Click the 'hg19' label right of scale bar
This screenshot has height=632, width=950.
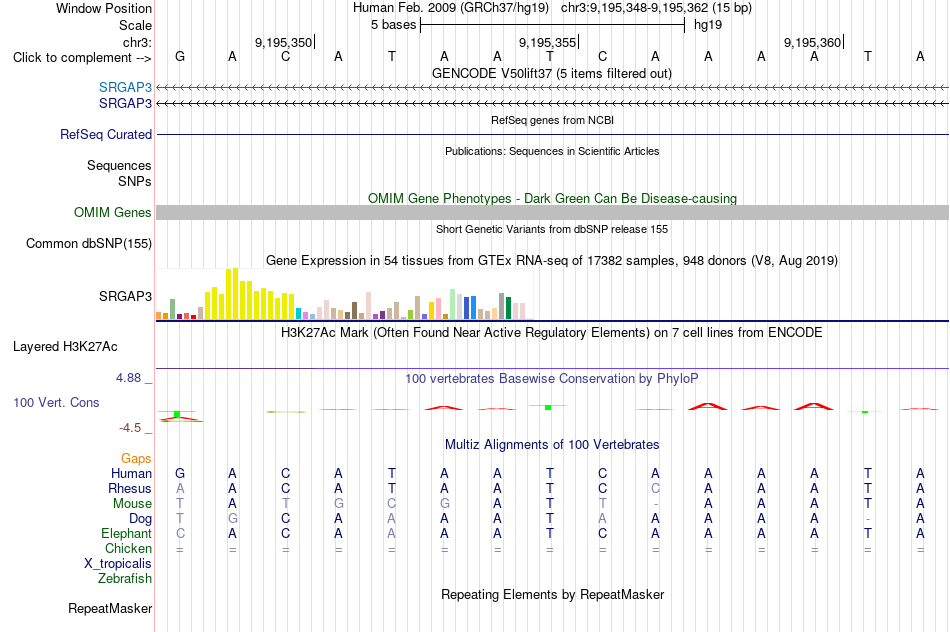coord(708,25)
